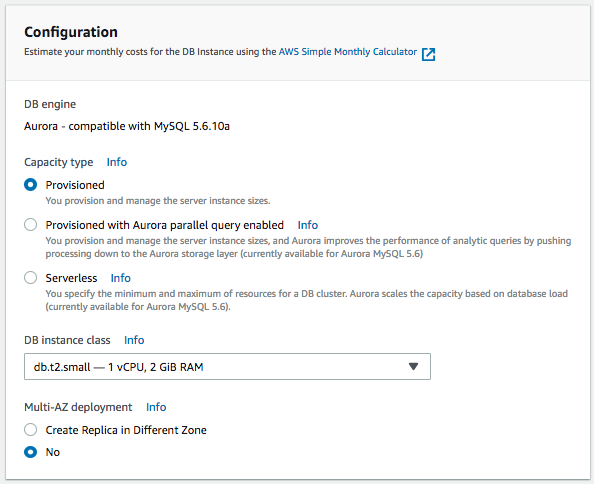Screen dimensions: 594x484
Task: Open the Info link next to Serverless
Action: click(120, 278)
